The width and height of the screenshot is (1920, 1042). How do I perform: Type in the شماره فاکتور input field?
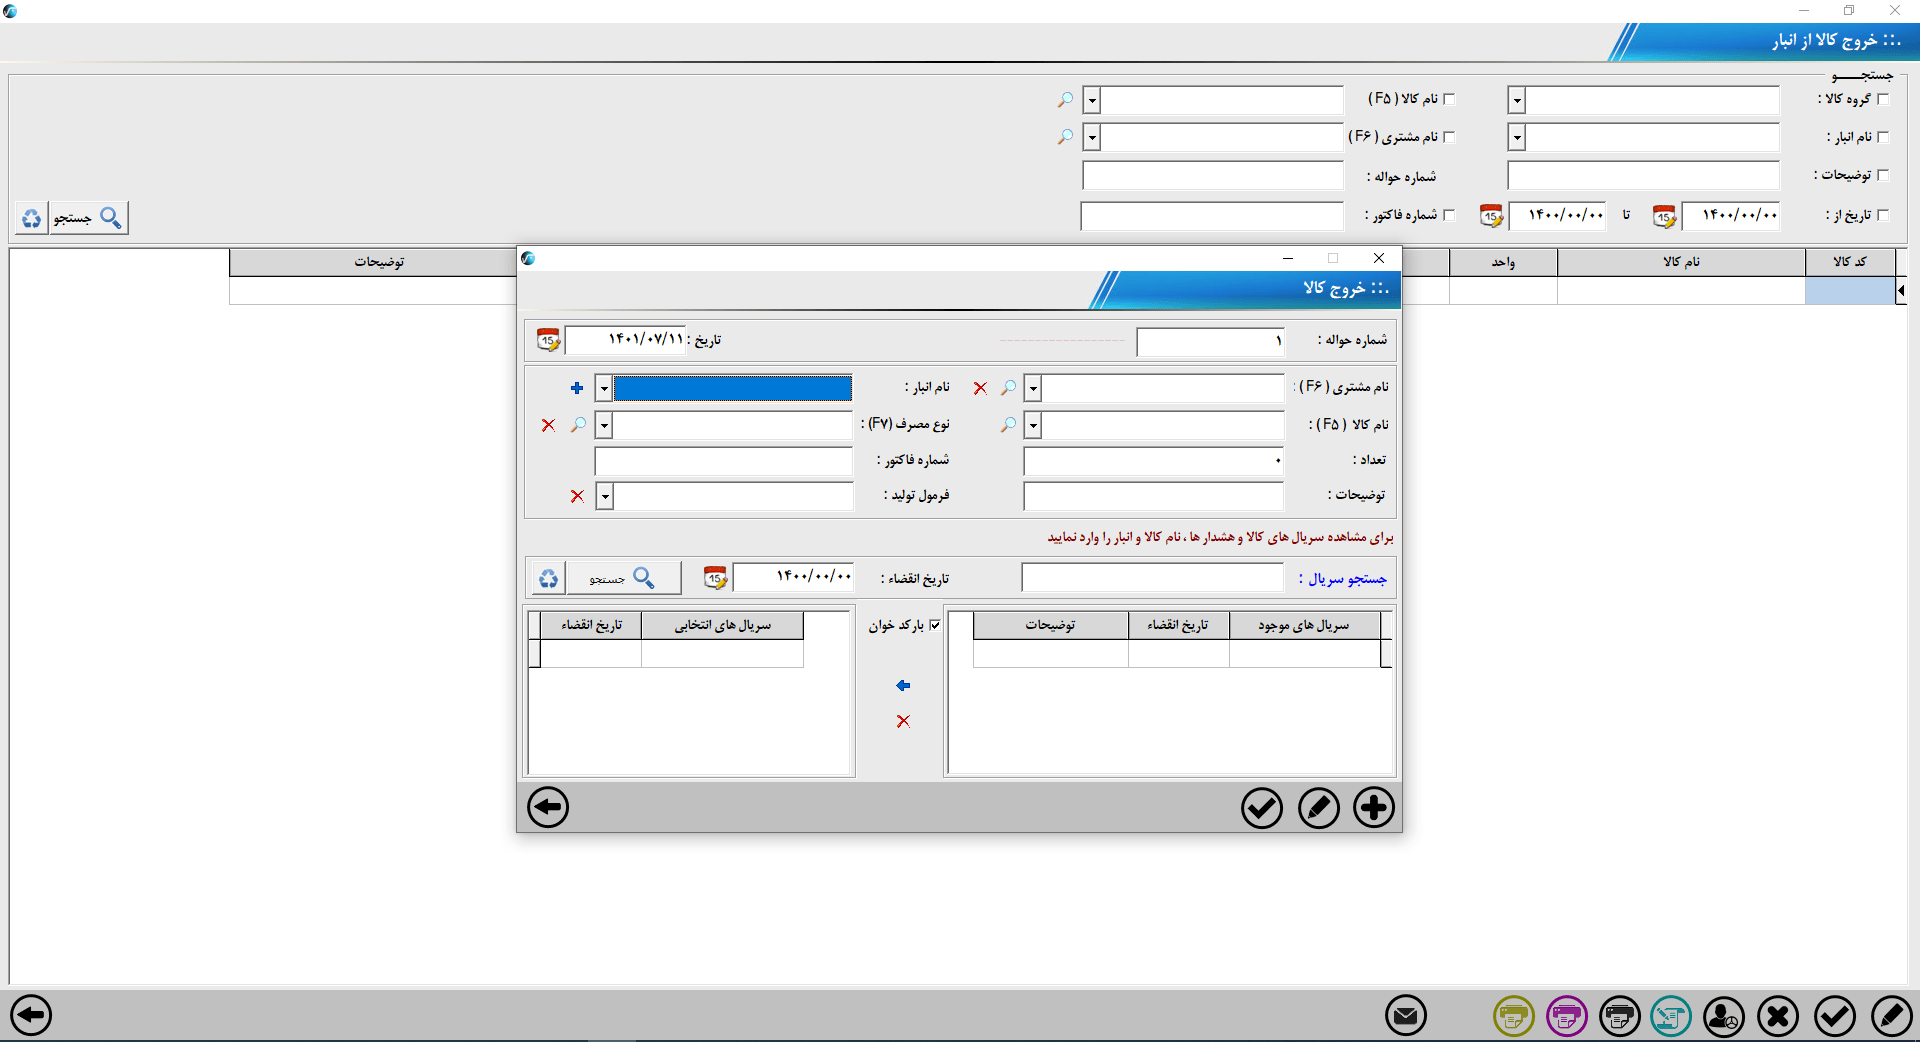click(722, 460)
